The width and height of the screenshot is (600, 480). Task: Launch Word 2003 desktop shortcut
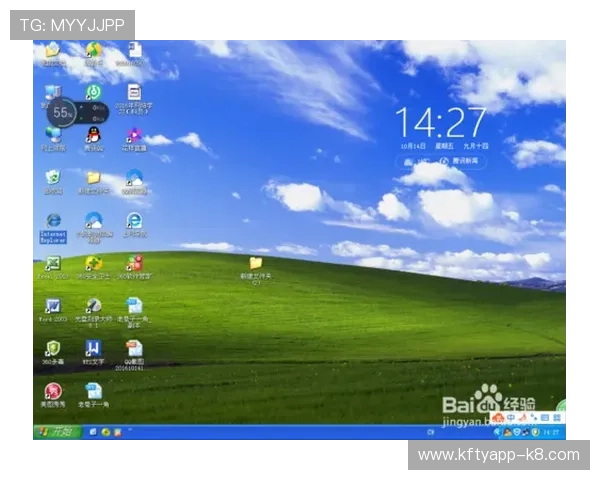click(x=53, y=306)
